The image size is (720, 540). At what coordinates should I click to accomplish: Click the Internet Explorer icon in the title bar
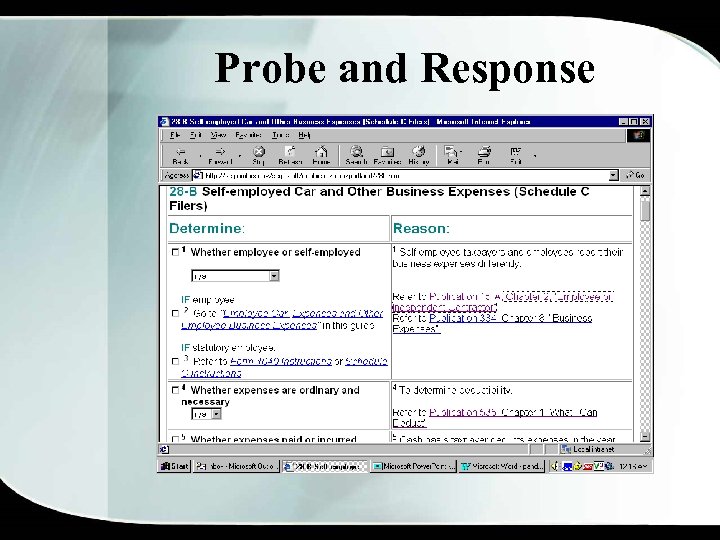(164, 122)
